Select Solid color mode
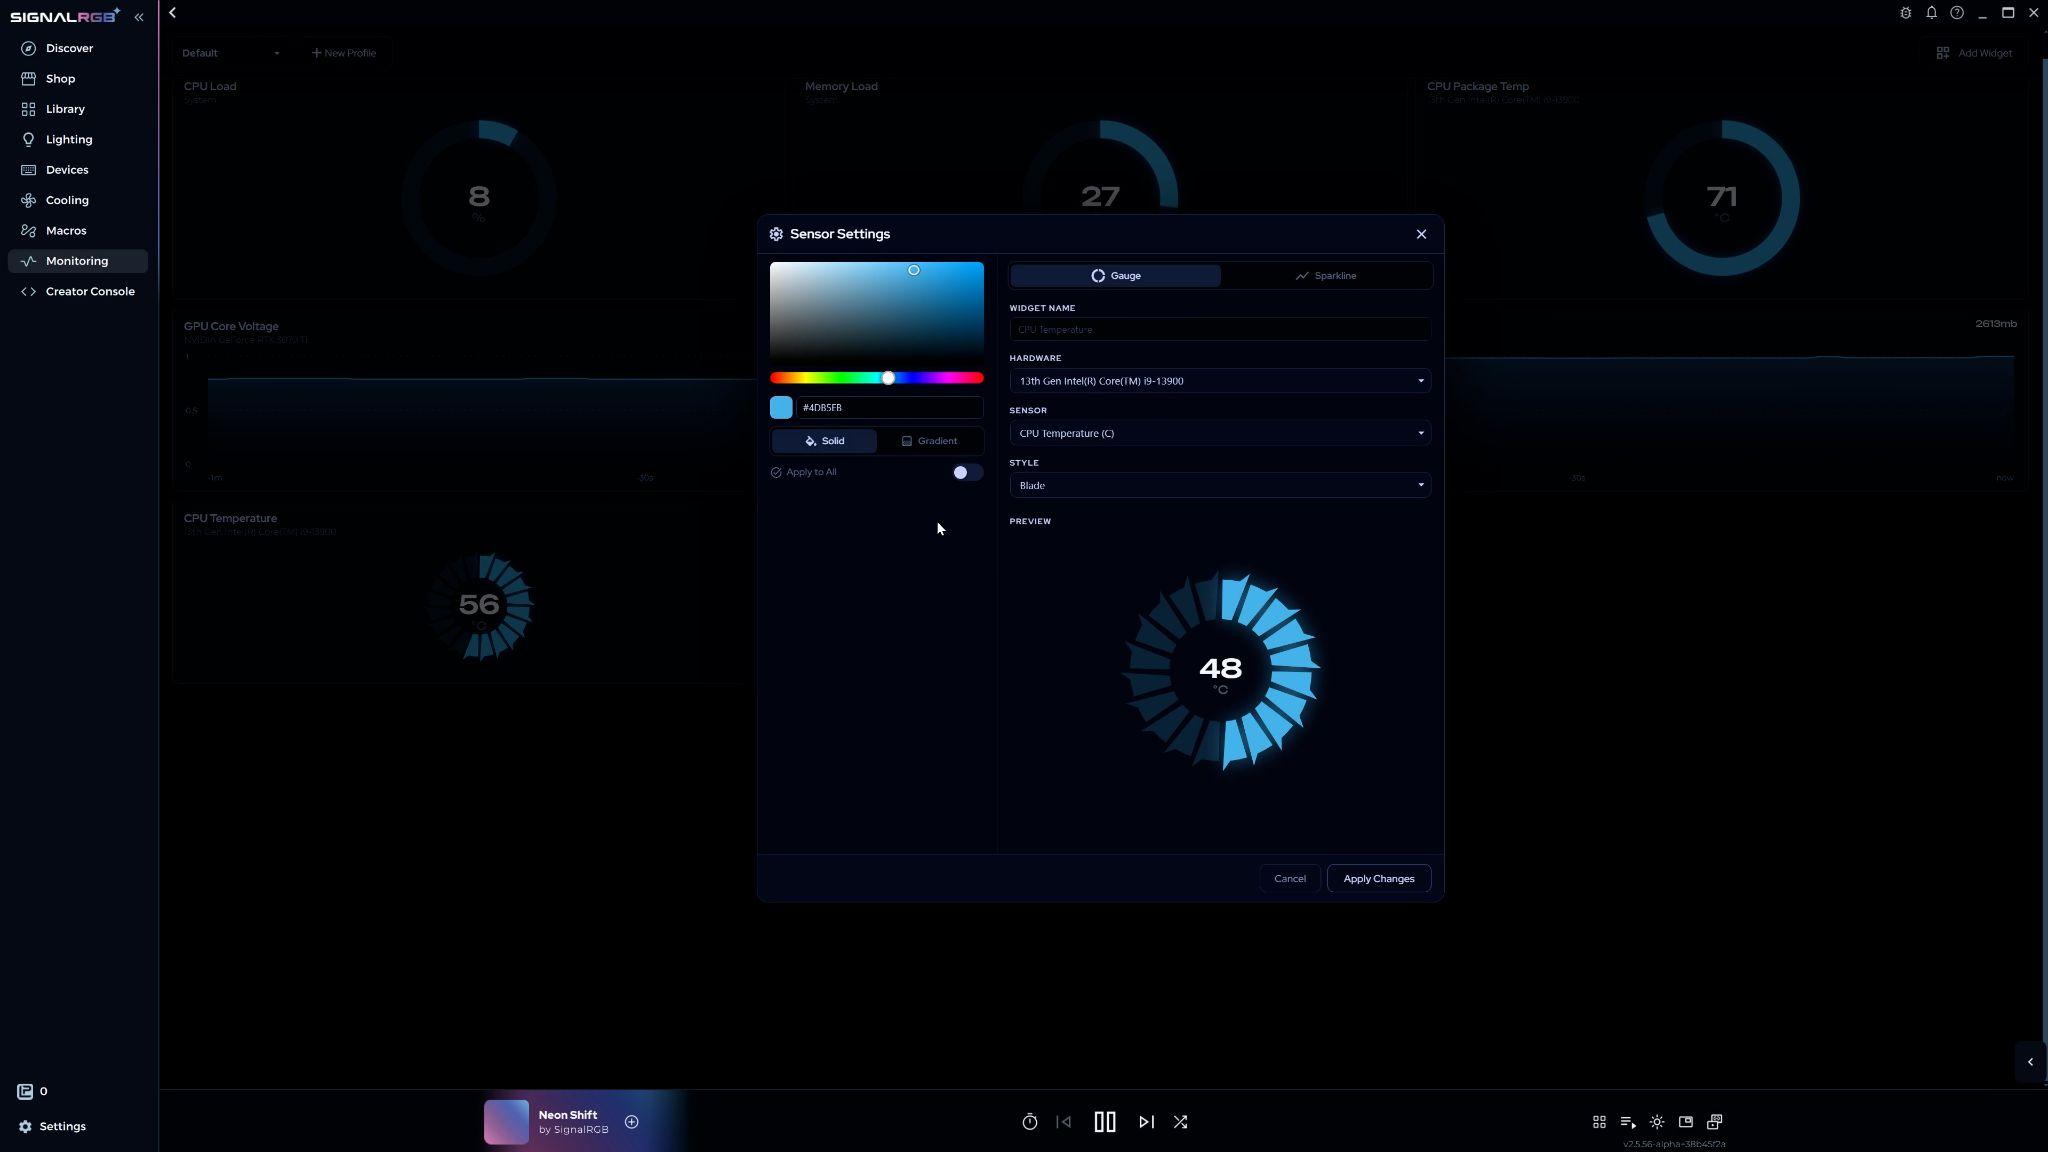2048x1152 pixels. [x=824, y=441]
